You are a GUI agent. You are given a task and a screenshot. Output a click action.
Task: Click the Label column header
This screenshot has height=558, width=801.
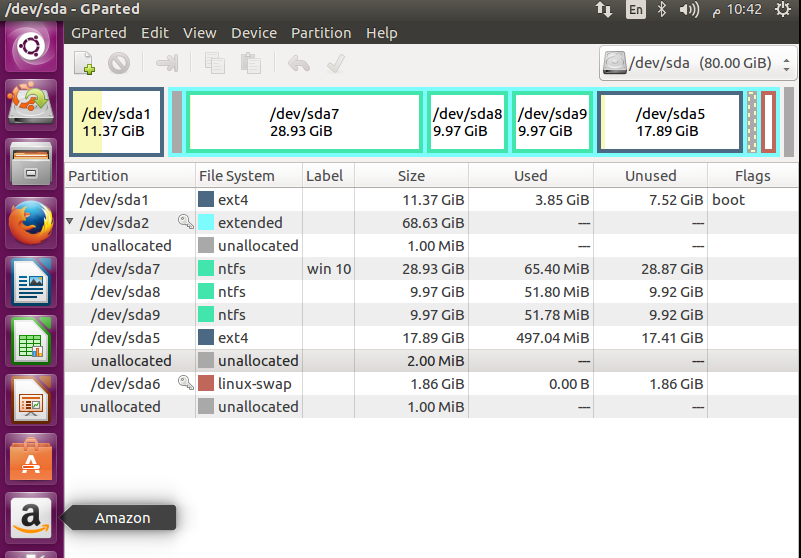328,175
